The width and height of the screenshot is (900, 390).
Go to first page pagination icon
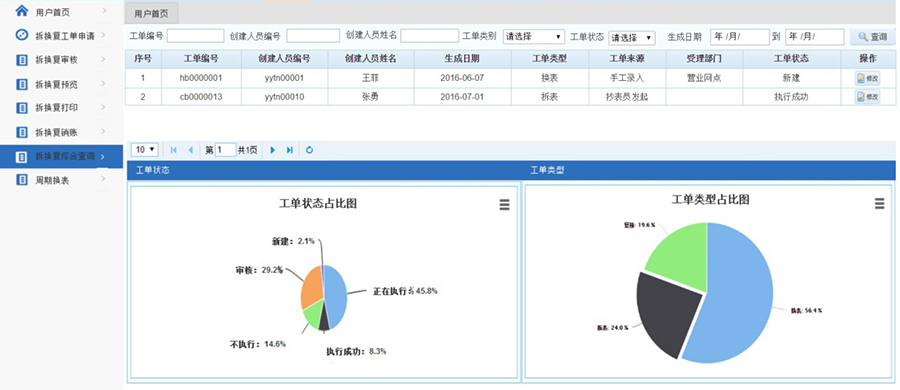pyautogui.click(x=174, y=150)
